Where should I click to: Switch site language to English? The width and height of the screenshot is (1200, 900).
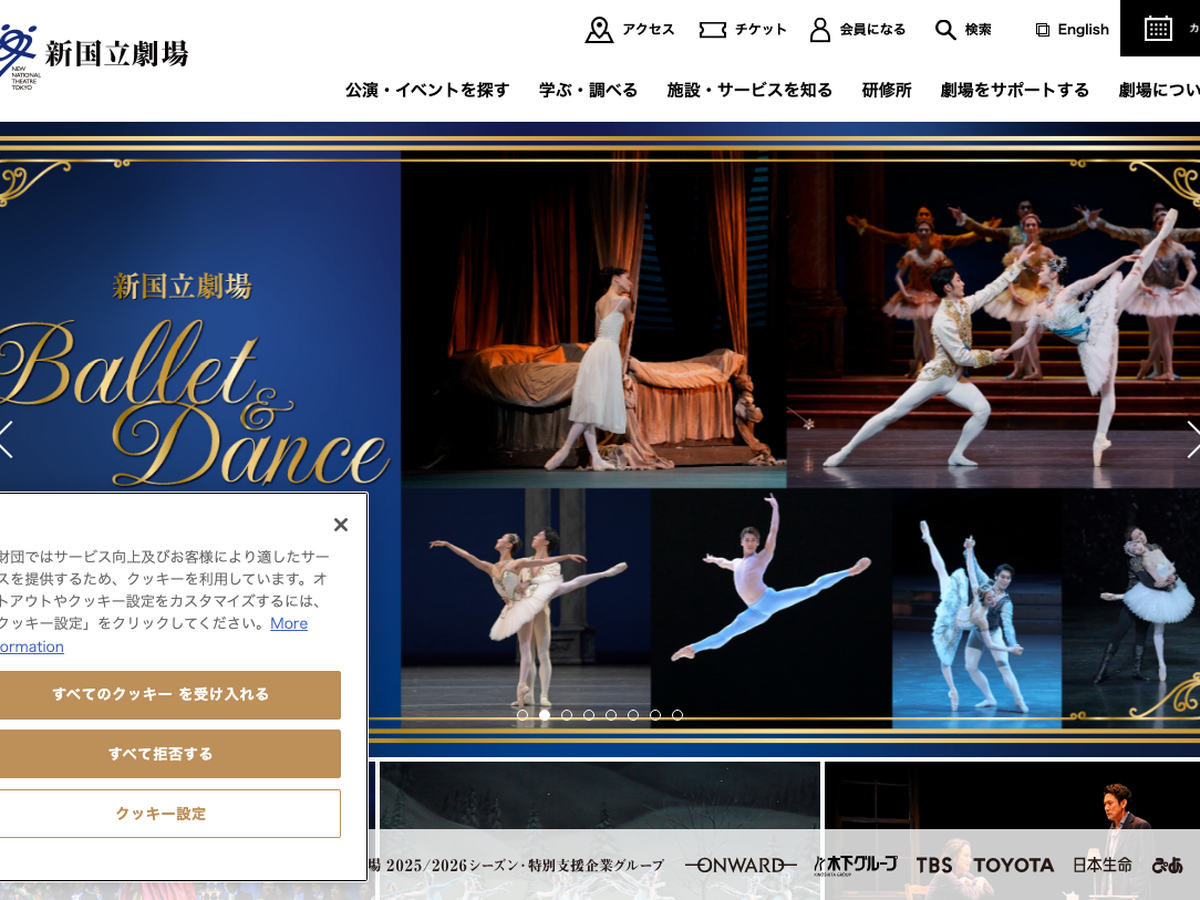point(1072,30)
